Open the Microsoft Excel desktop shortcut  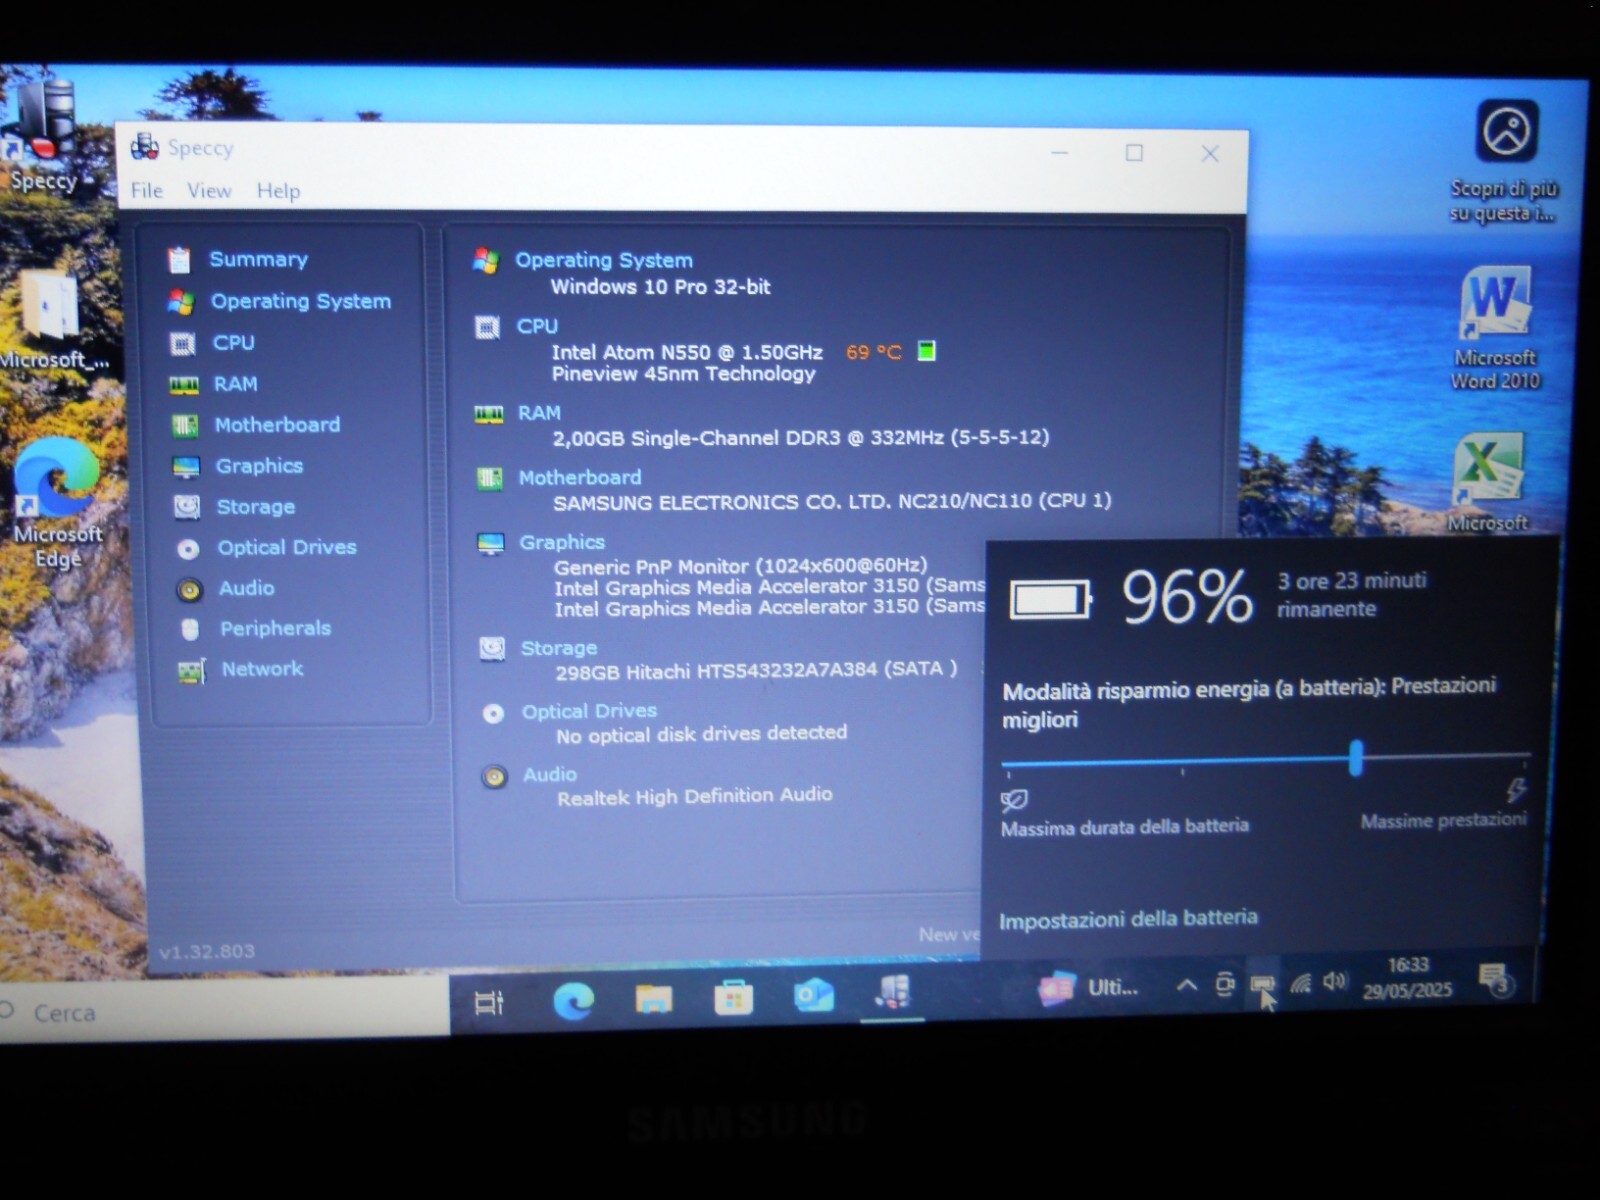click(1488, 482)
